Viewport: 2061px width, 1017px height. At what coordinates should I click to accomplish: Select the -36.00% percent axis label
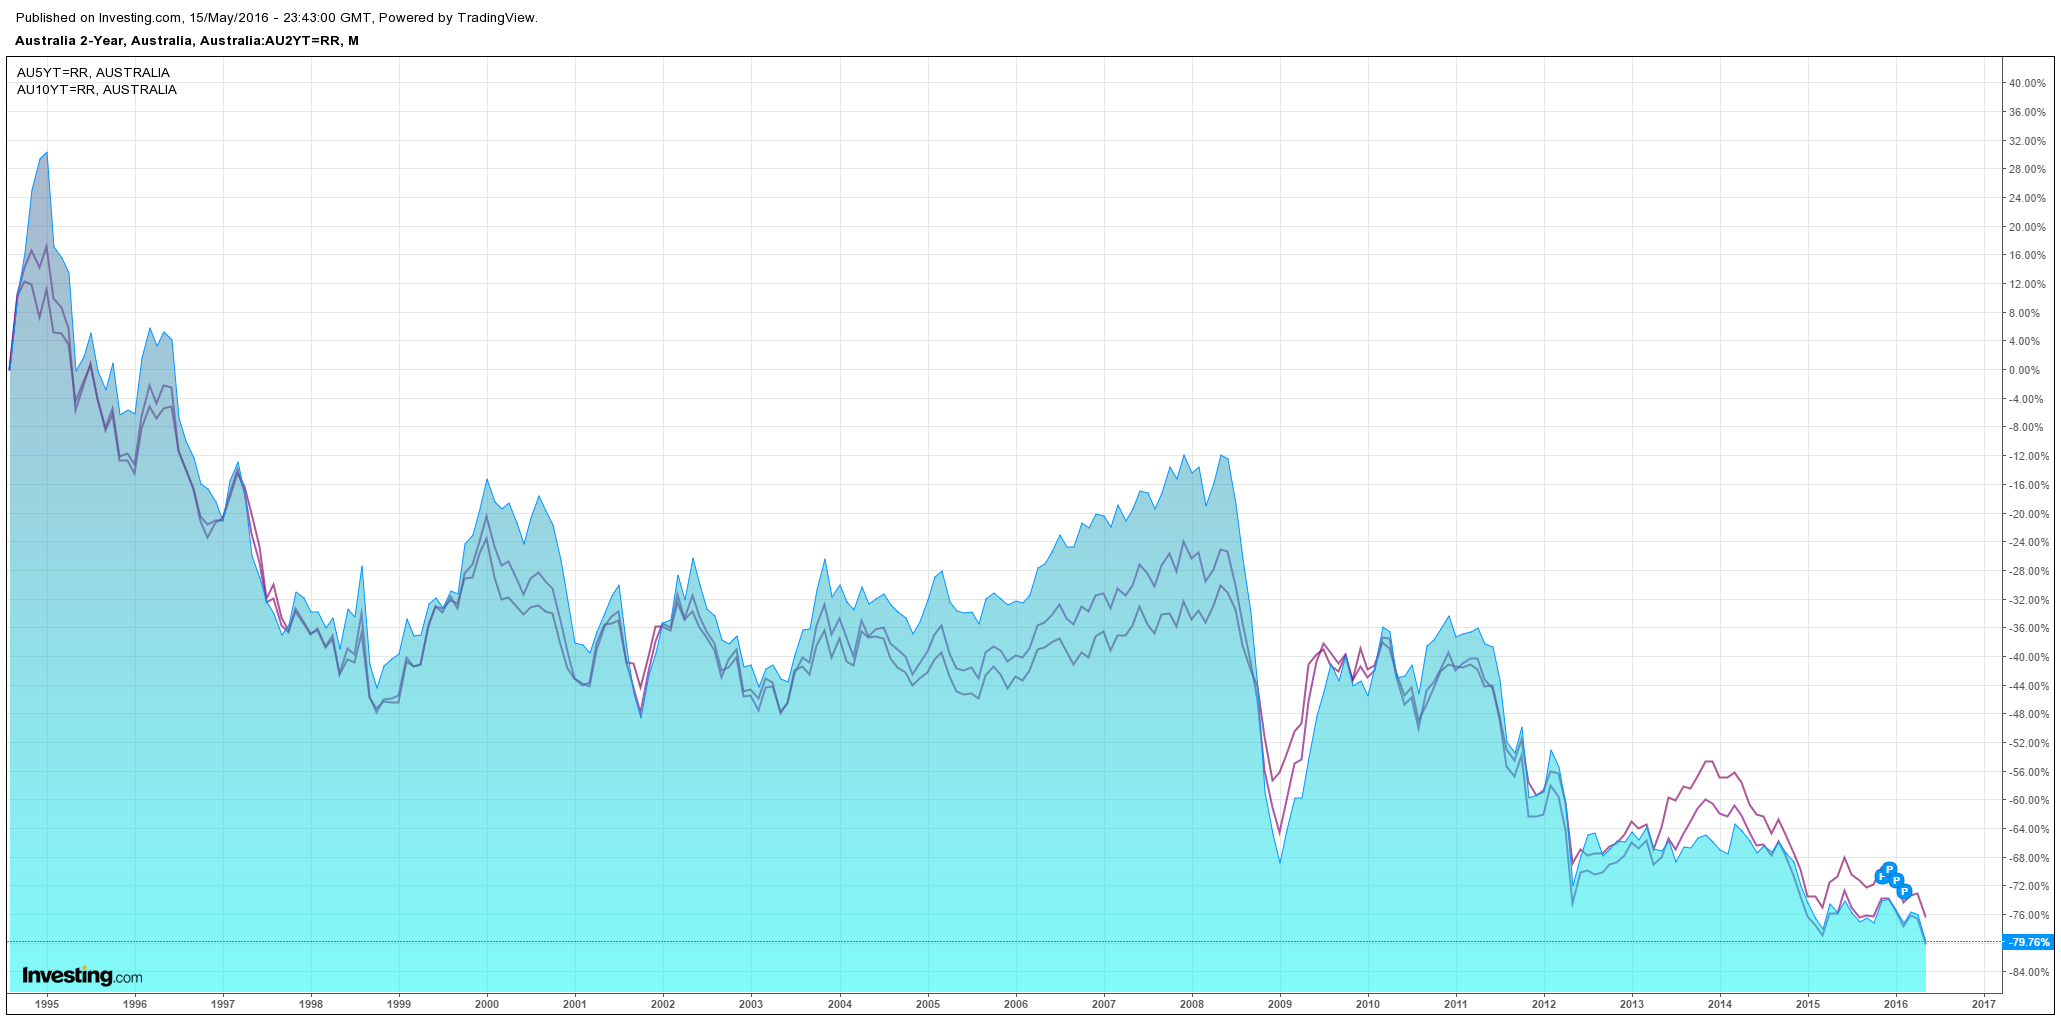click(2029, 628)
